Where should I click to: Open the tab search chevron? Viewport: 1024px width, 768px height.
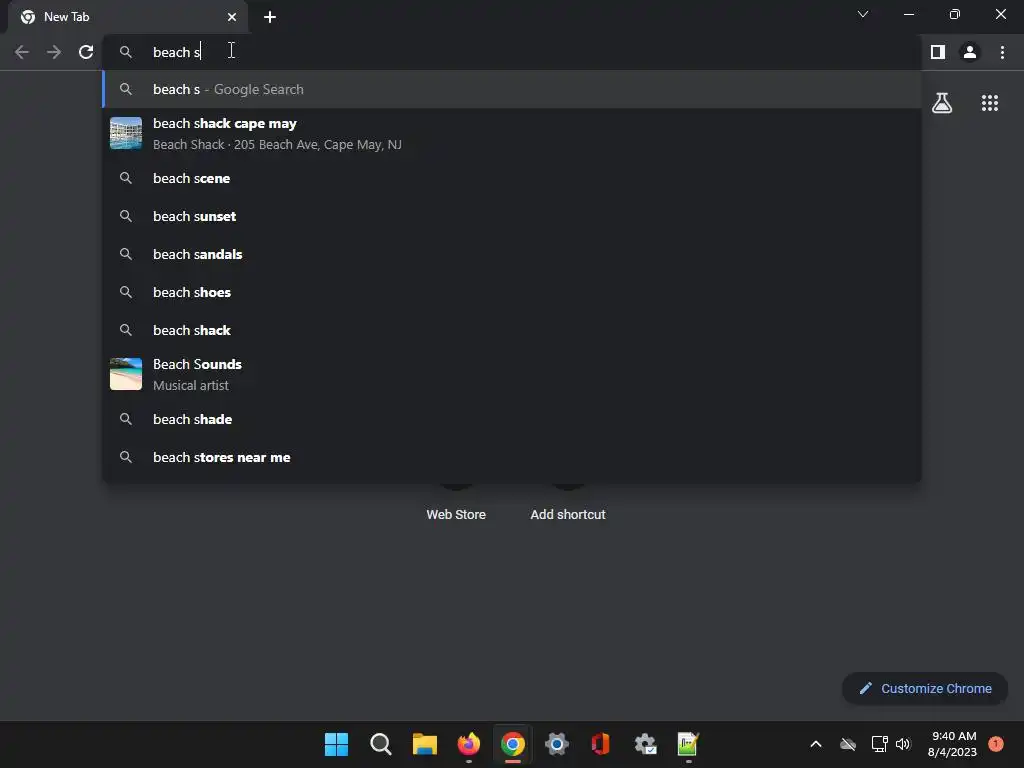click(x=863, y=14)
